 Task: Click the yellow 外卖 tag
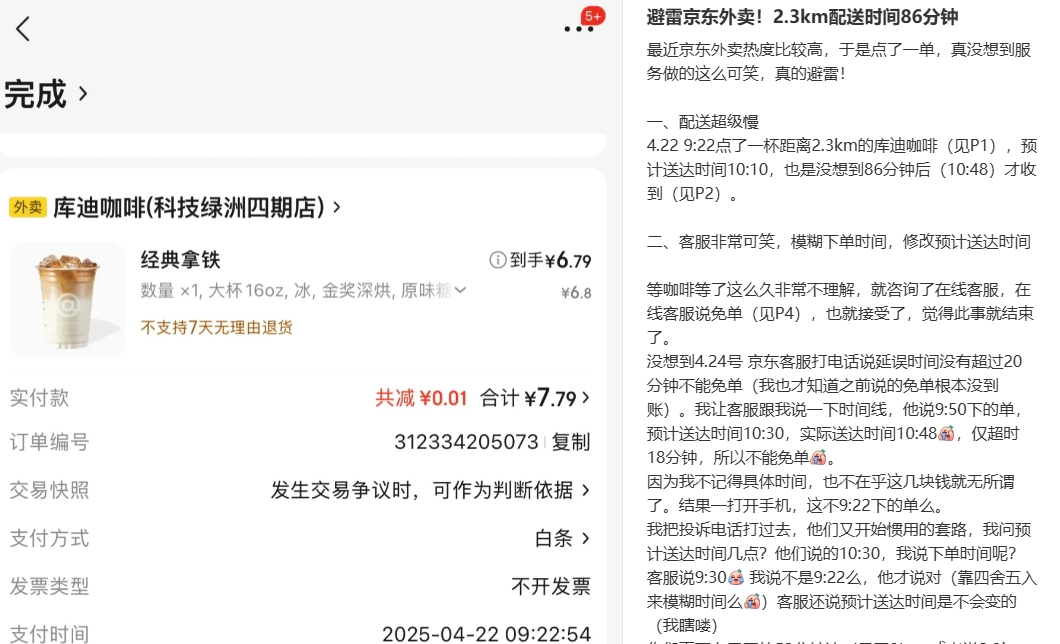[x=27, y=207]
